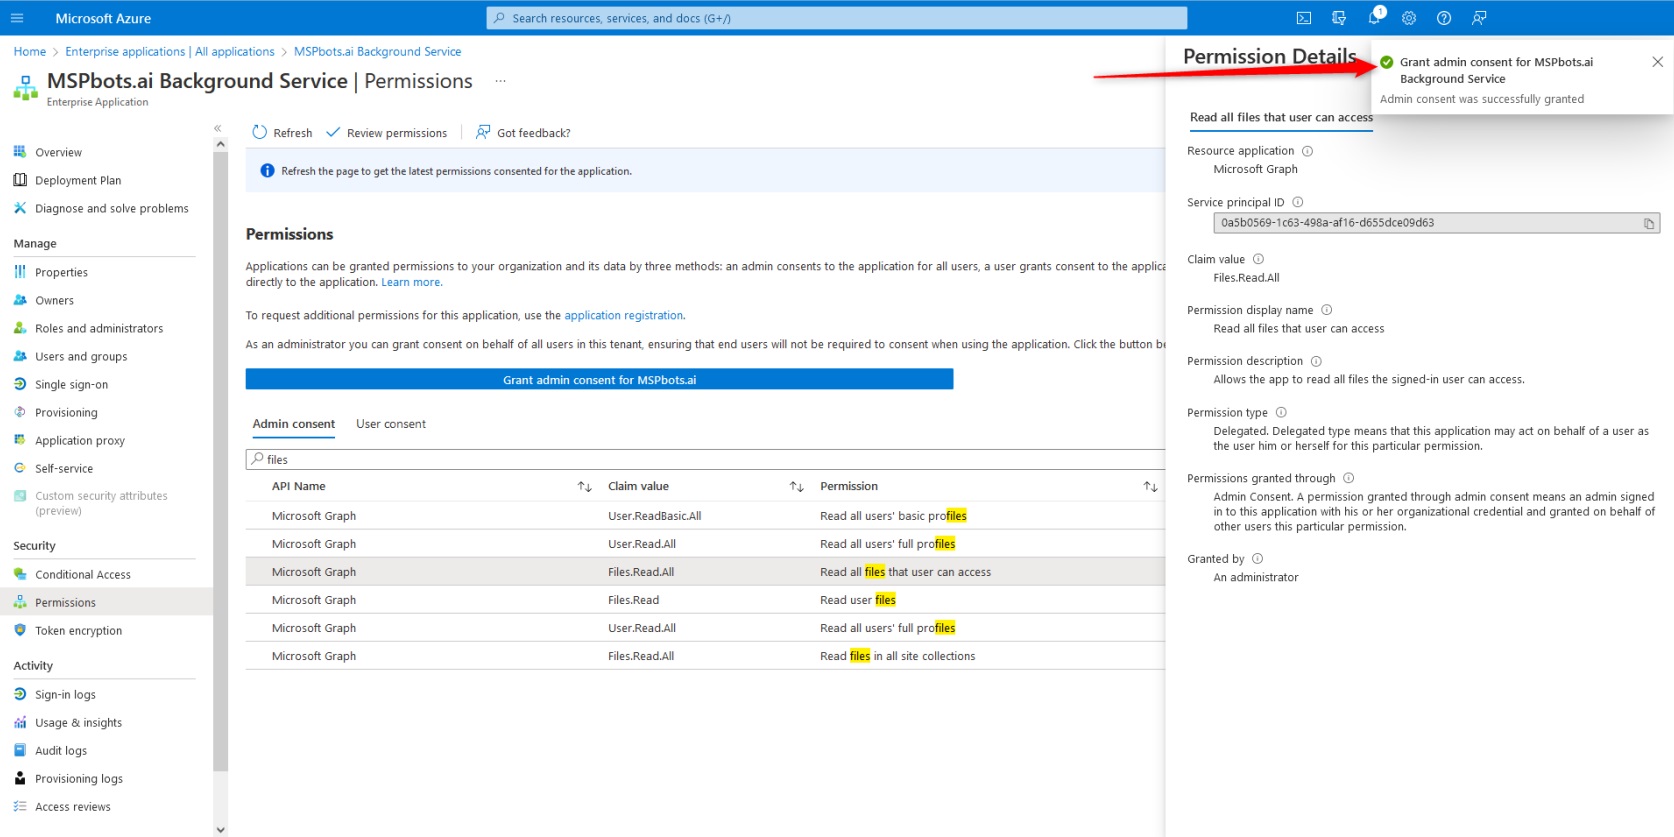This screenshot has height=837, width=1674.
Task: Open the Cloud Shell icon in header
Action: 1304,18
